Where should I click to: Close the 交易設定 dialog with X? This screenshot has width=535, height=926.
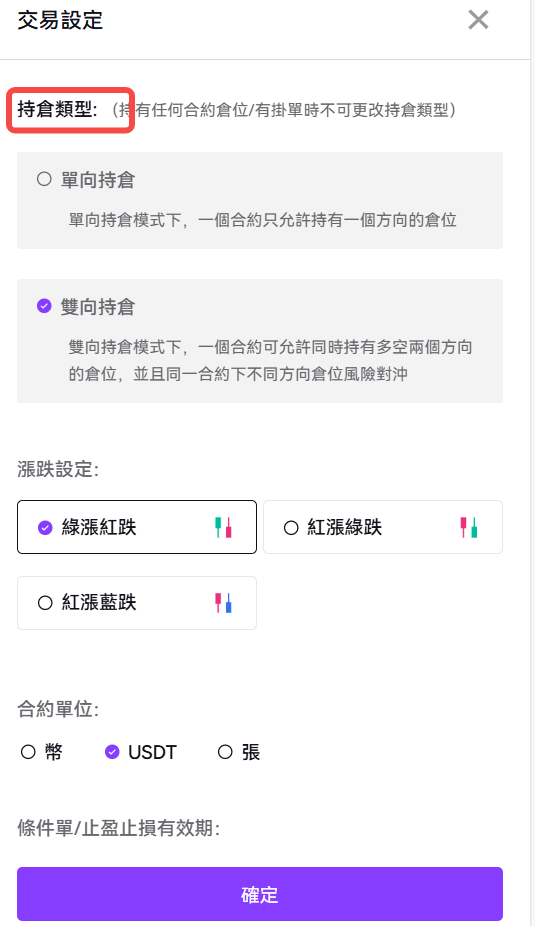[x=478, y=19]
